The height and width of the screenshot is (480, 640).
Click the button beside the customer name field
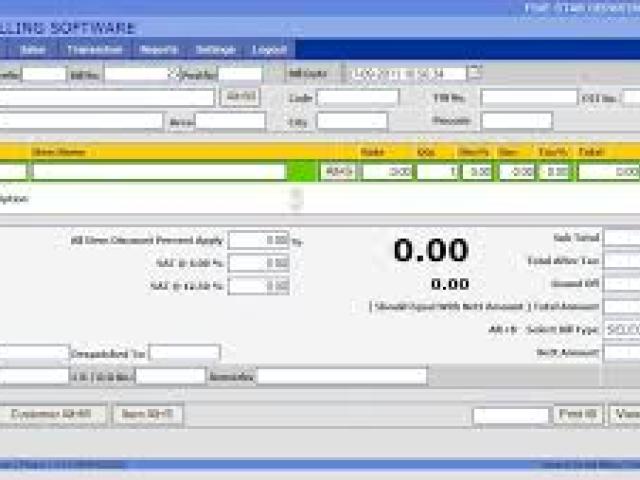[240, 97]
